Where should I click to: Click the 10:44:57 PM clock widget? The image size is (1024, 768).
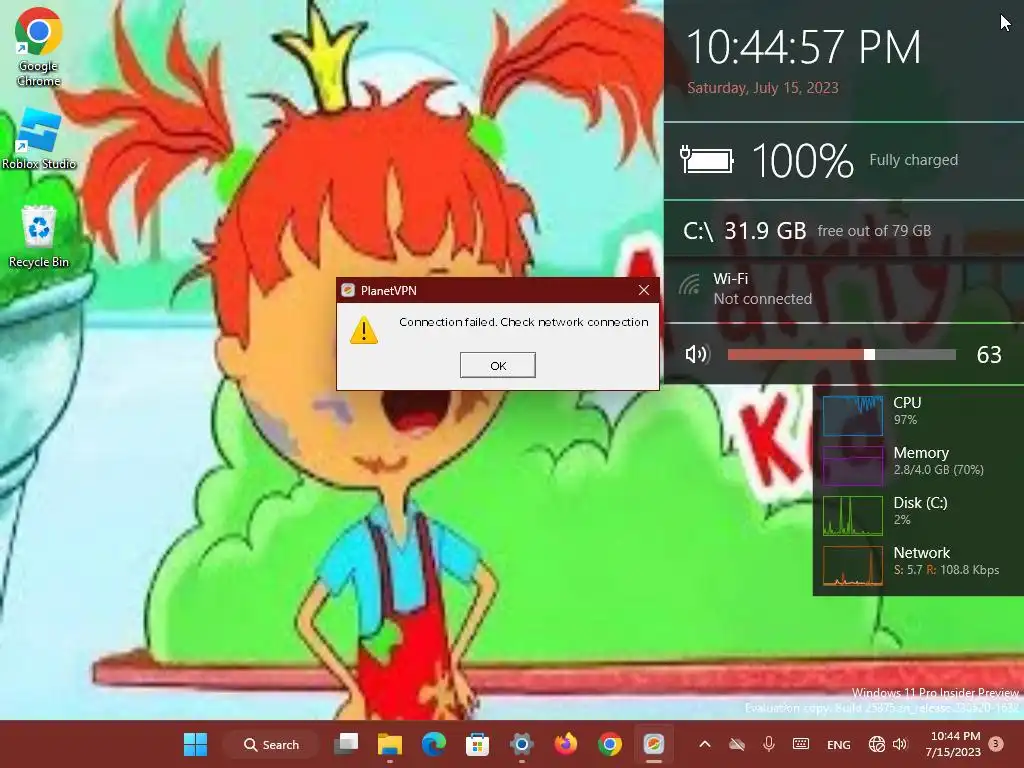[803, 47]
